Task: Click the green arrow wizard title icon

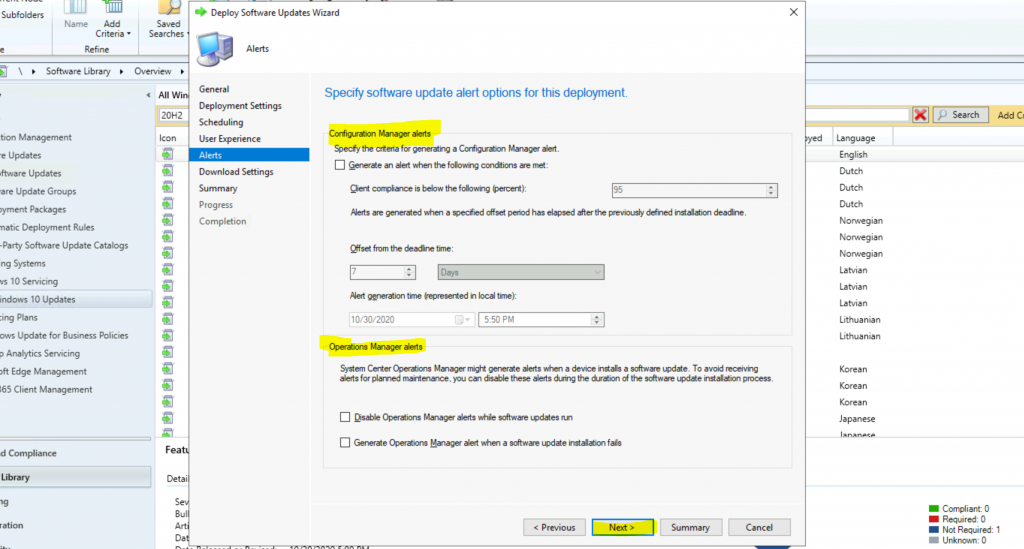Action: (x=201, y=12)
